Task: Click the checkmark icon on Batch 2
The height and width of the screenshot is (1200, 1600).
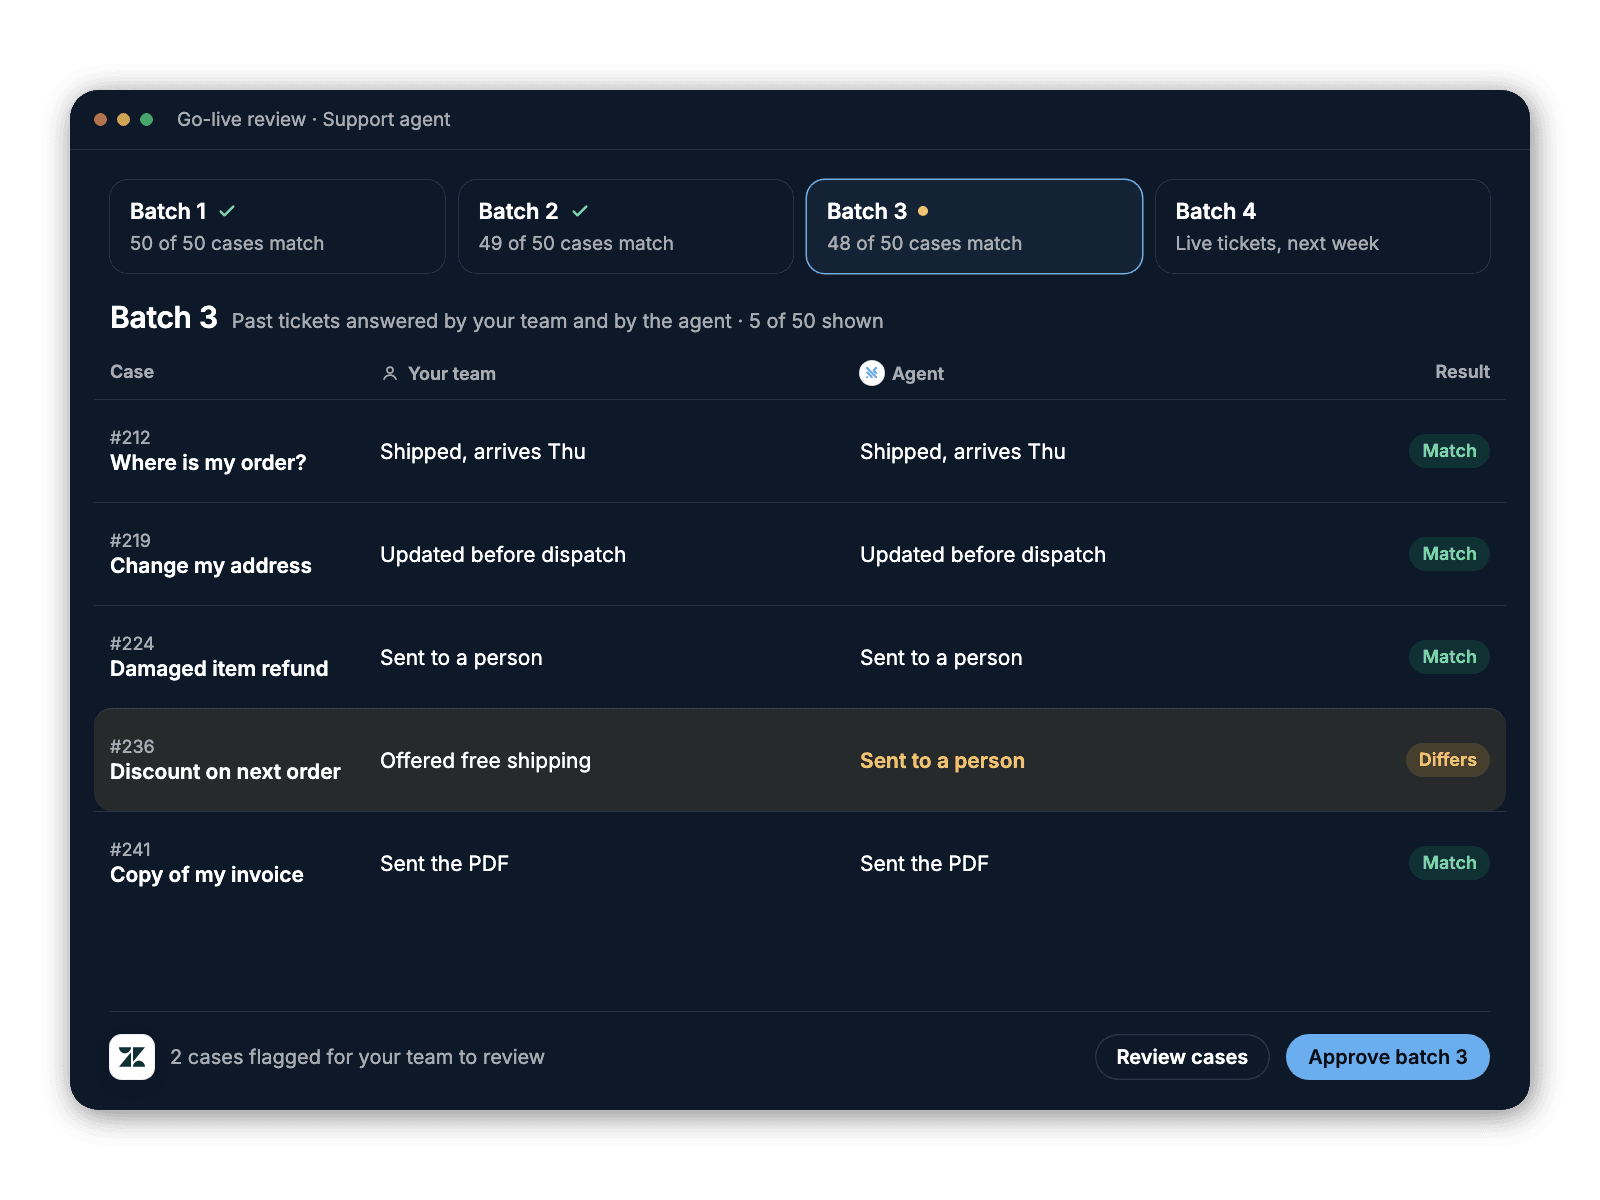Action: click(580, 211)
